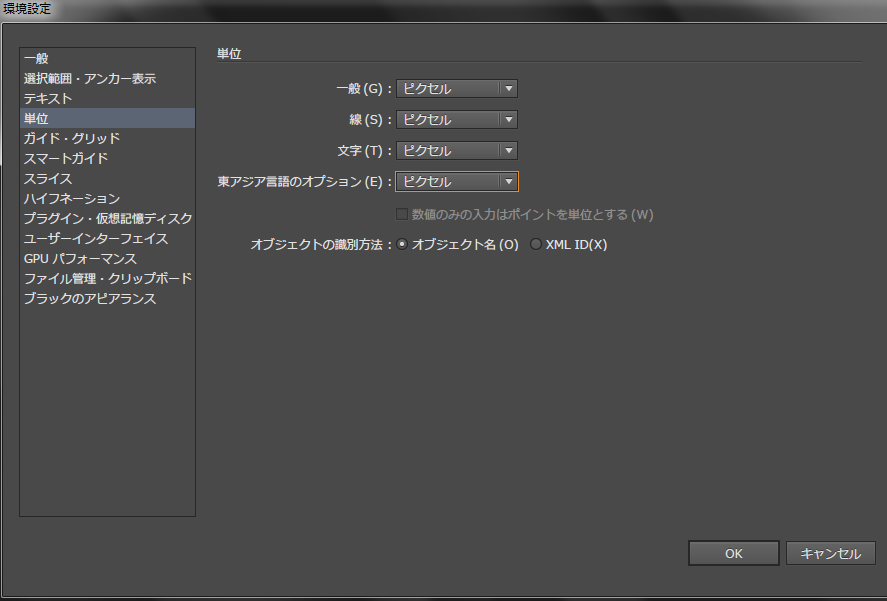This screenshot has height=601, width=887.
Task: Open 選択範囲・アンカー表示 preferences
Action: point(107,78)
